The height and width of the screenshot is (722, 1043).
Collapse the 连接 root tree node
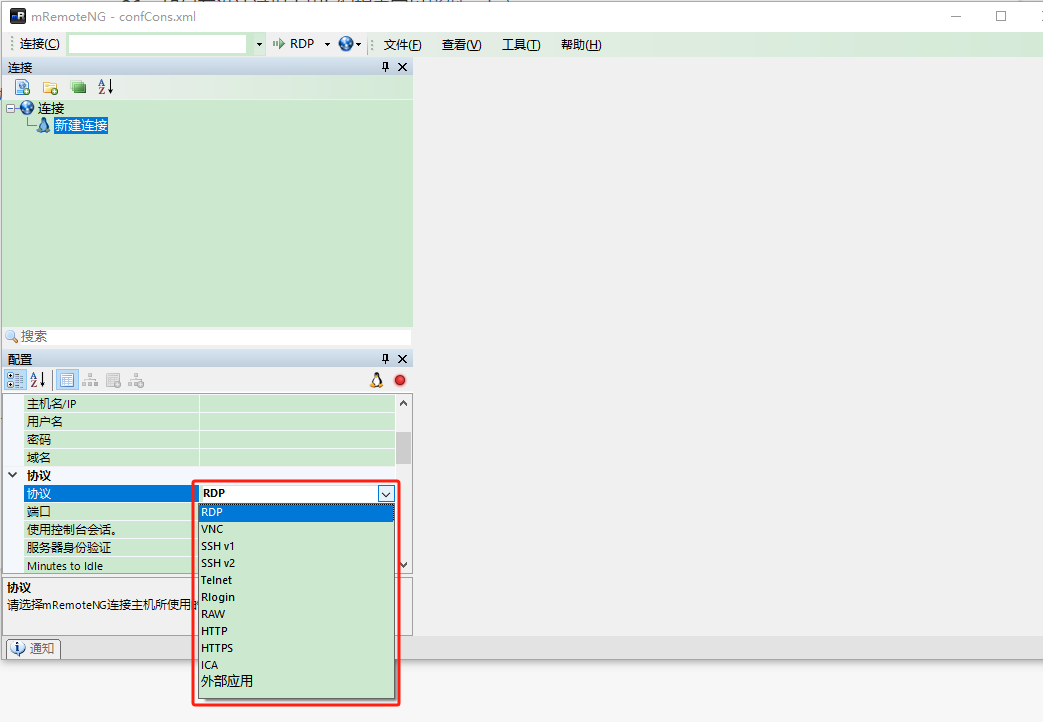[x=11, y=108]
